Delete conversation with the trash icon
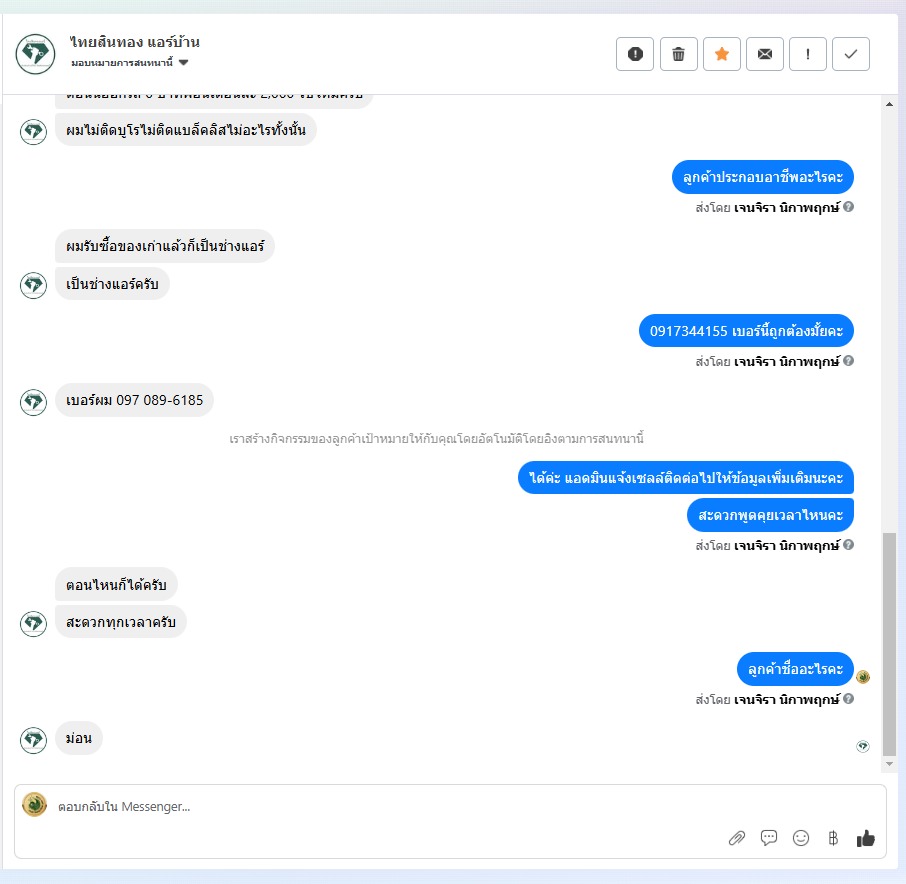 click(x=678, y=54)
